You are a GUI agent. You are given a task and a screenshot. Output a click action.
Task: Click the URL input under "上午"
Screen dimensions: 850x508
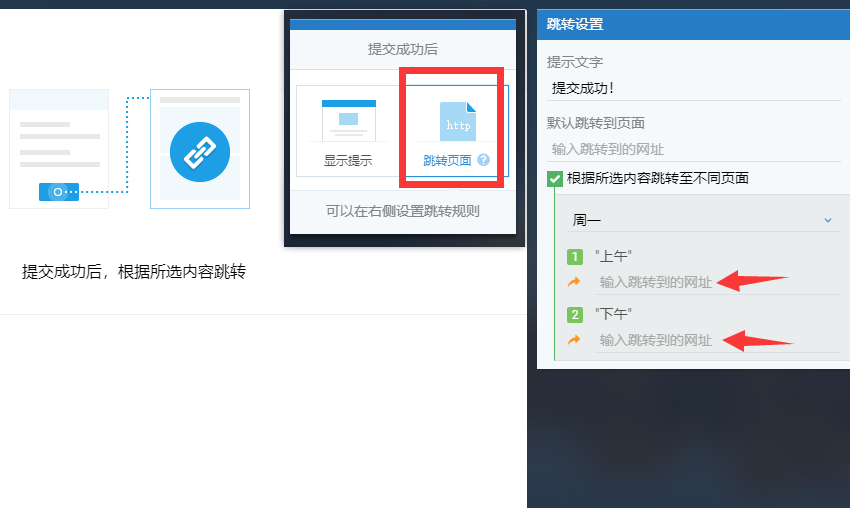718,282
